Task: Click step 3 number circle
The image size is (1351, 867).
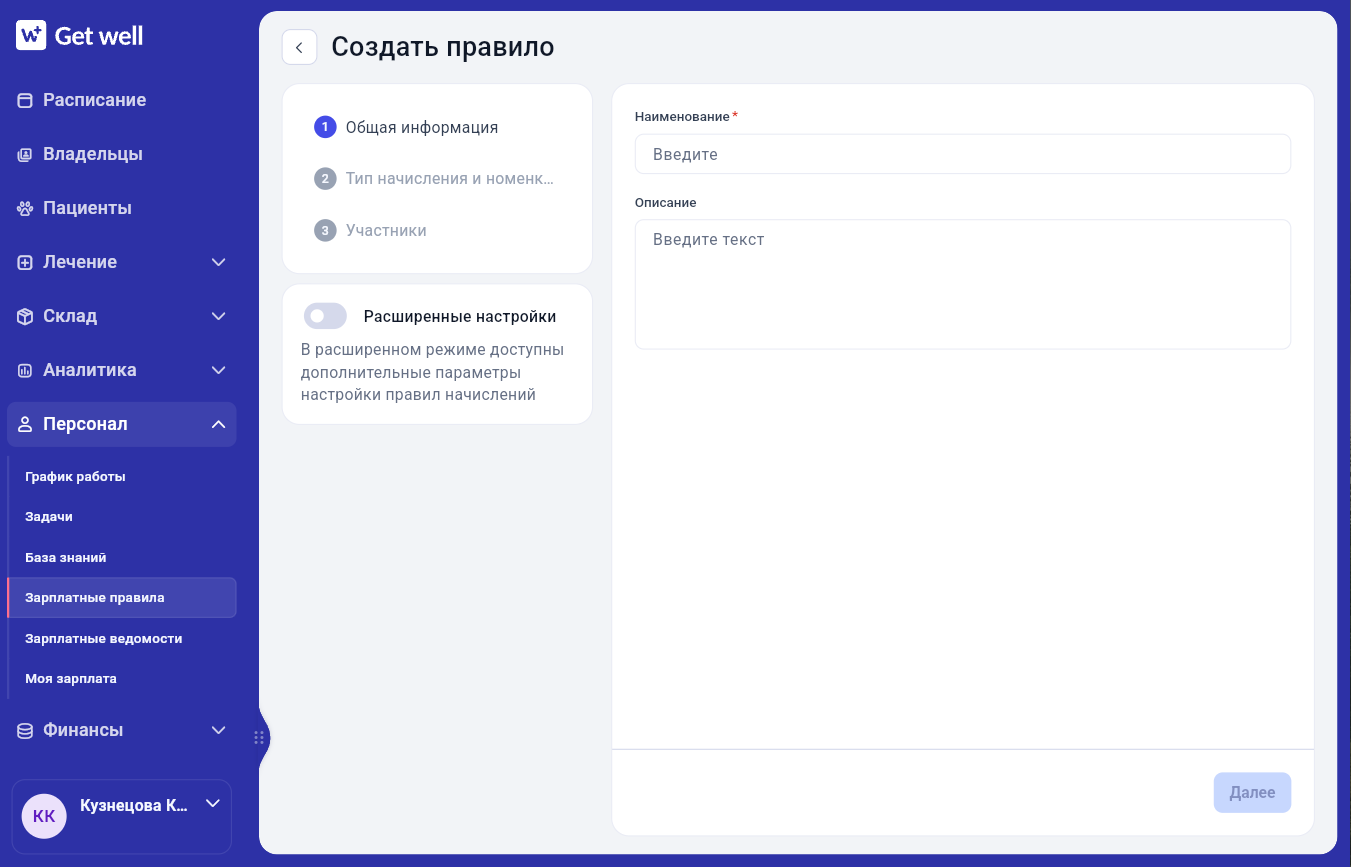Action: (x=324, y=230)
